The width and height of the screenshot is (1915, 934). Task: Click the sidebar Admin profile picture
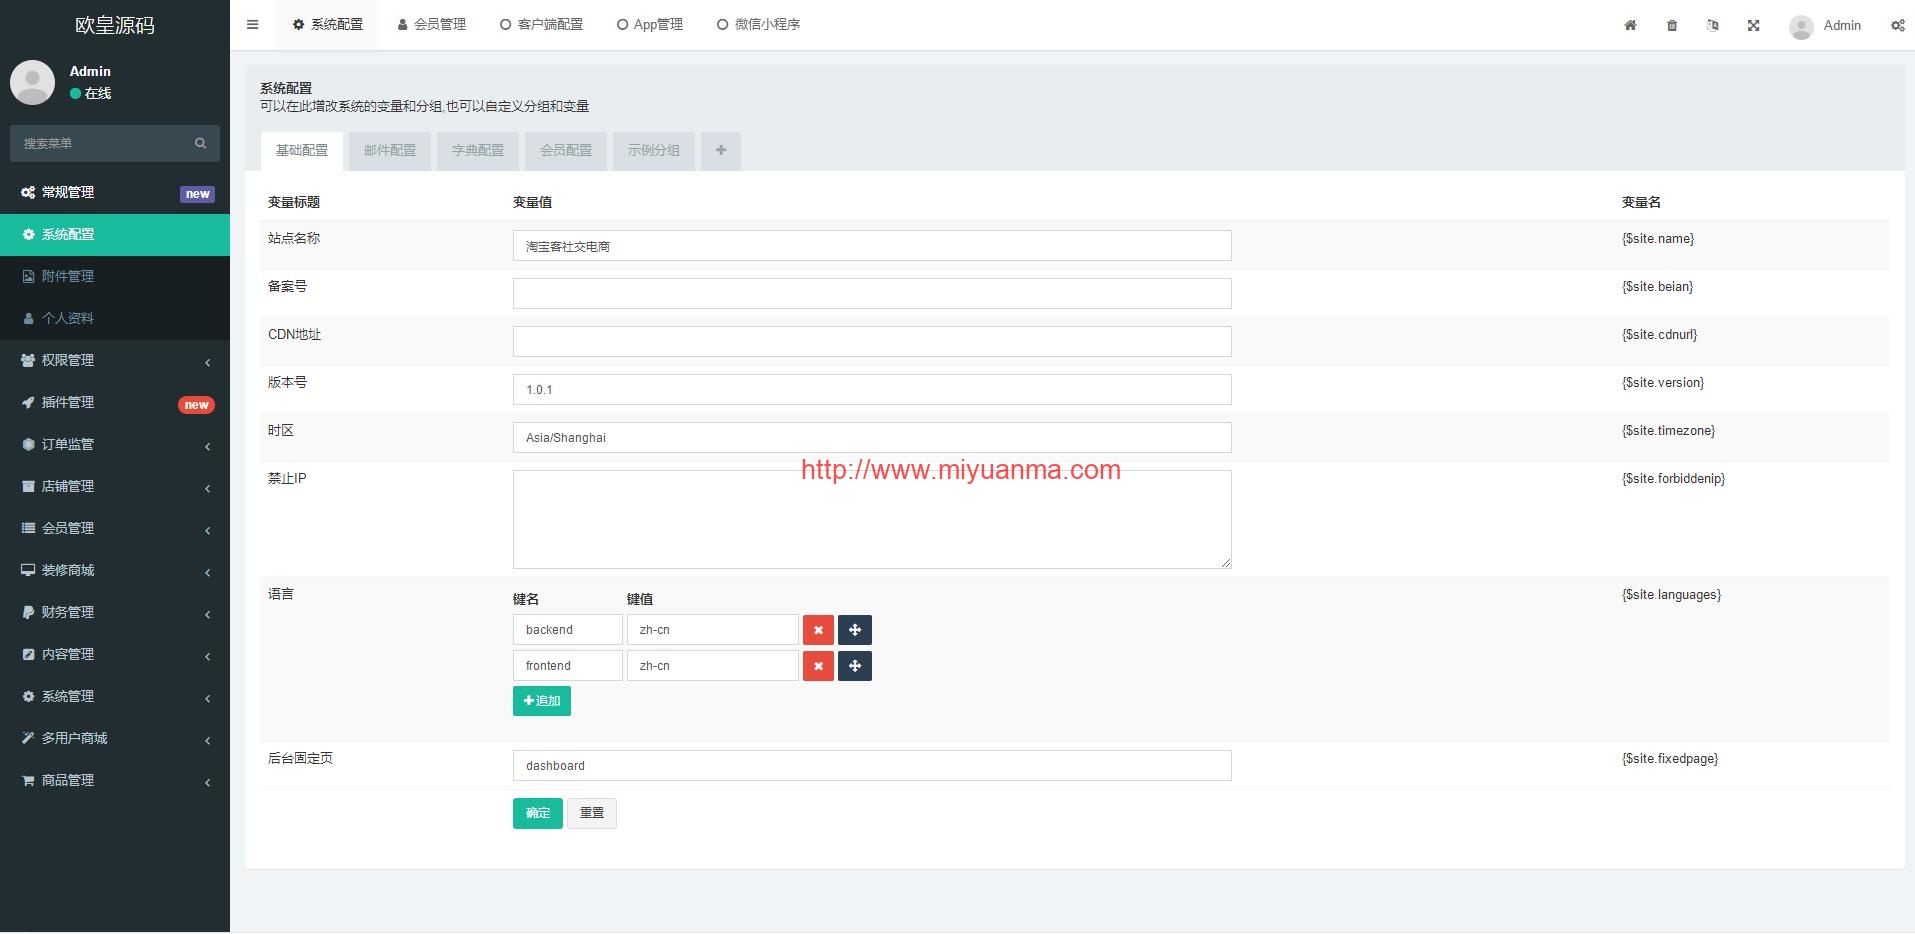point(32,82)
